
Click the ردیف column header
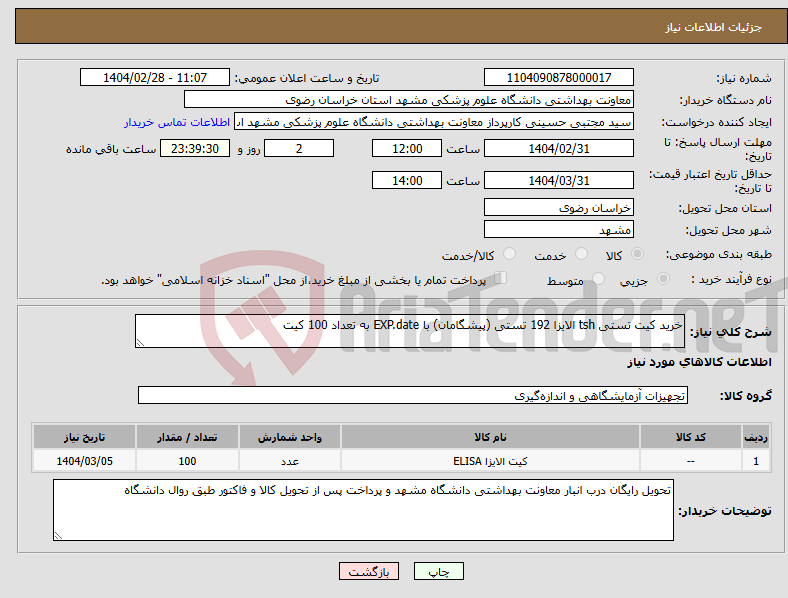click(756, 437)
